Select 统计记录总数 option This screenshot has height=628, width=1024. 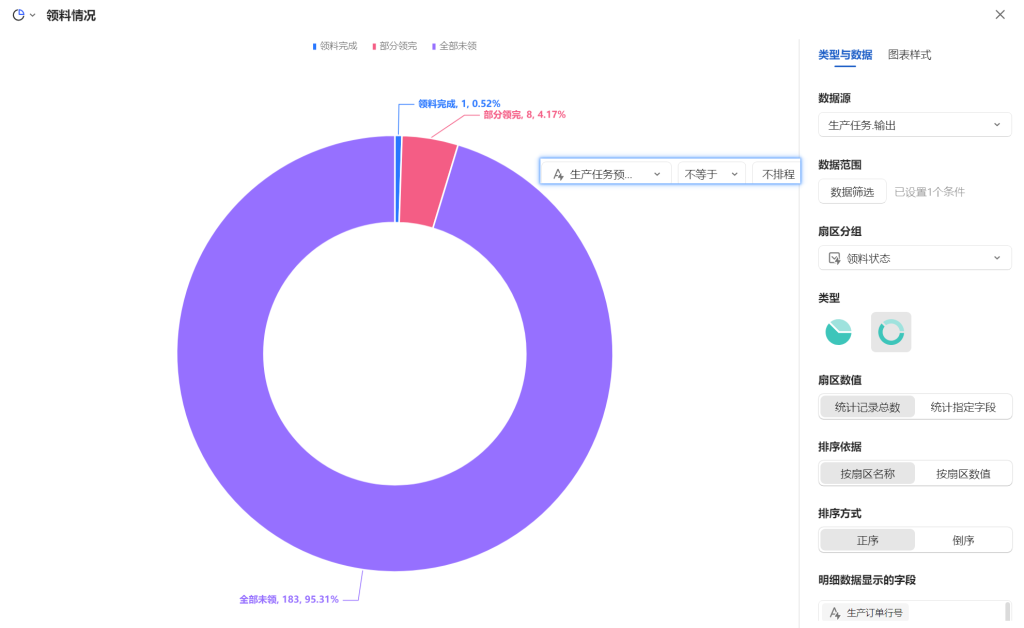point(867,407)
